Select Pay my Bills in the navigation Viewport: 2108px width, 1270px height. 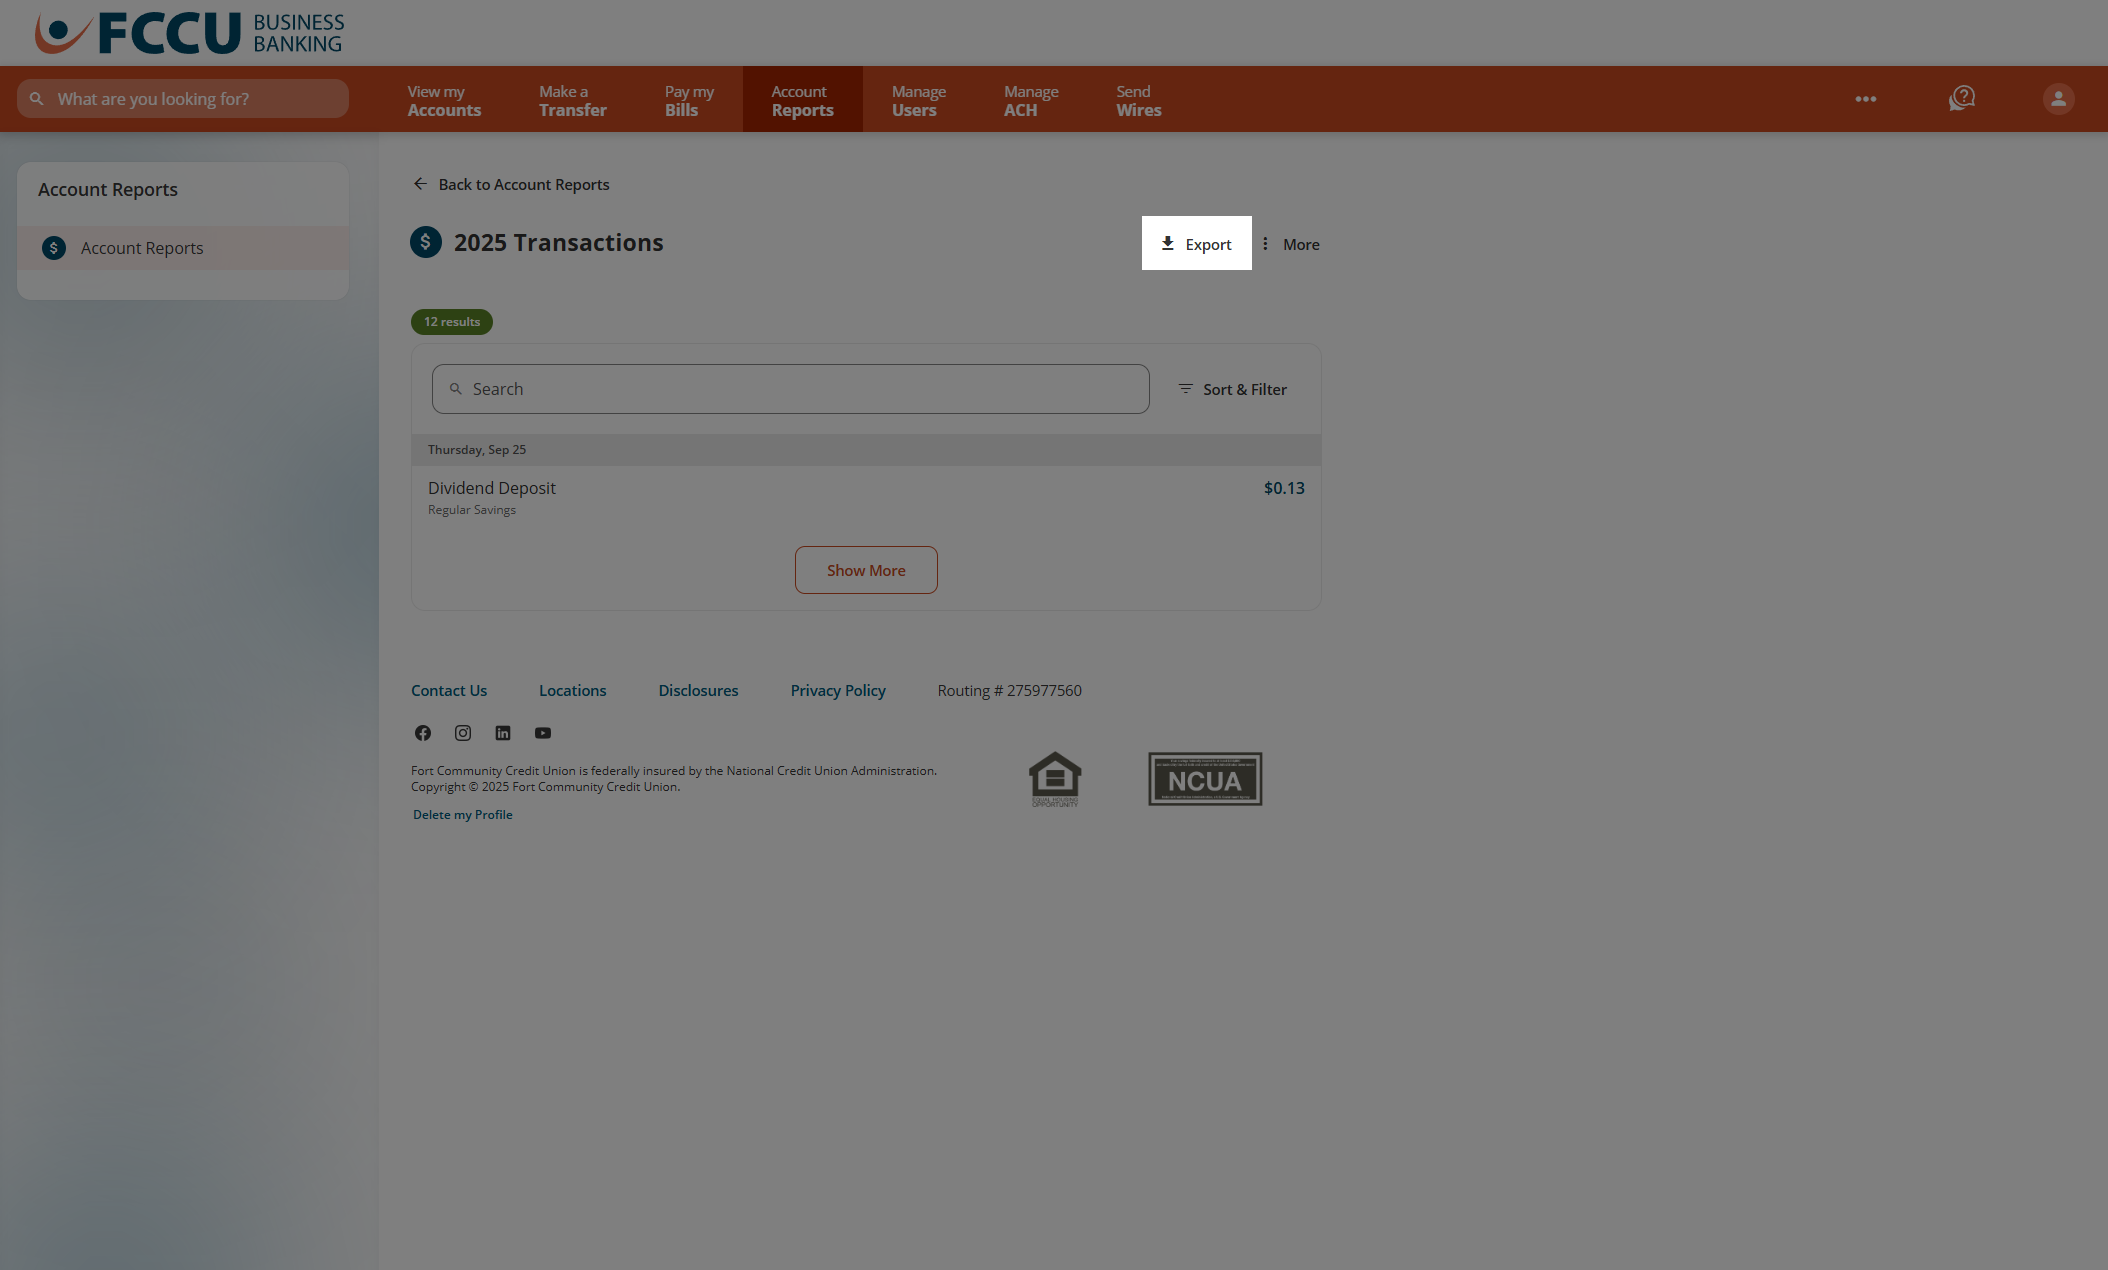688,99
